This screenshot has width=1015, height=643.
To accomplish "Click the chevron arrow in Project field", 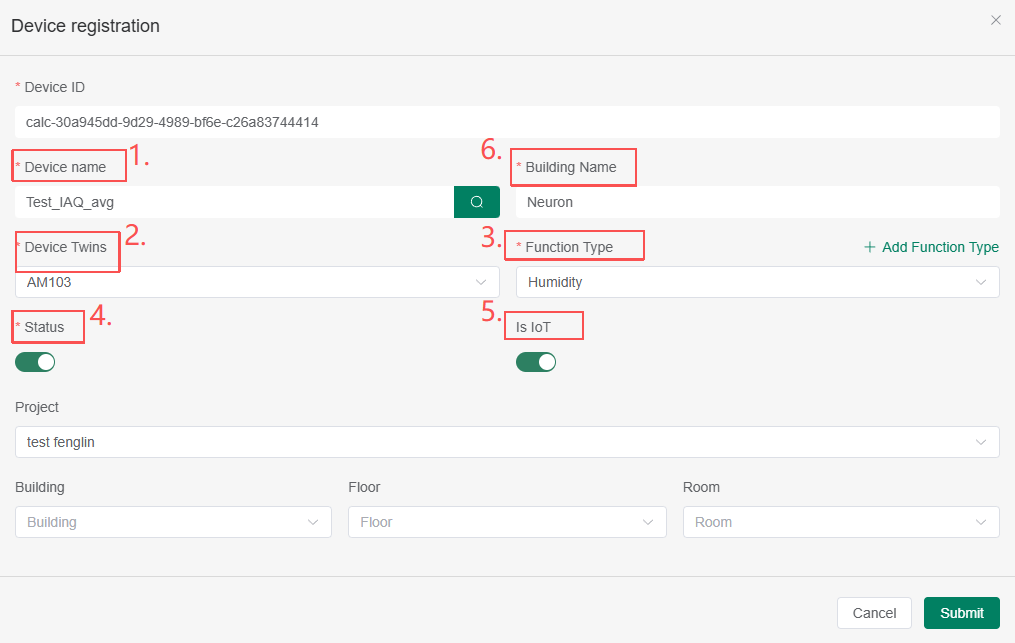I will coord(980,442).
